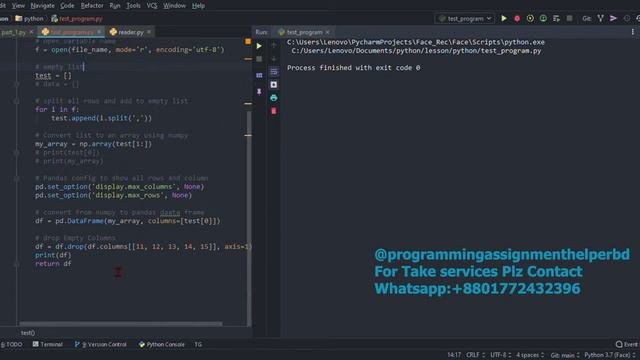Run test_program with the green play button in top toolbar
The height and width of the screenshot is (360, 640).
click(x=504, y=18)
